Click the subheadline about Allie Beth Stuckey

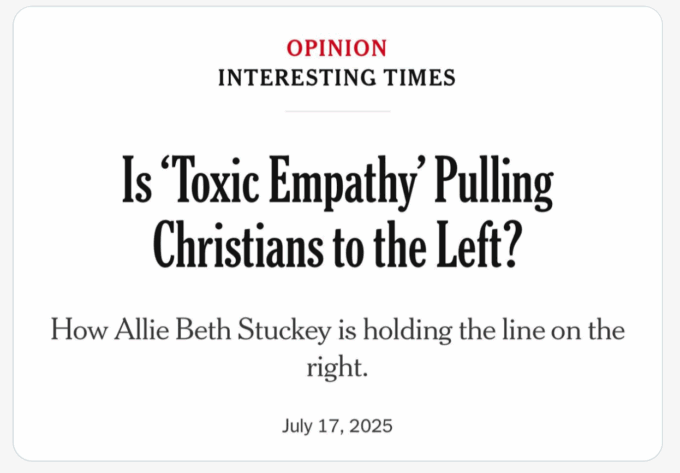coord(337,348)
